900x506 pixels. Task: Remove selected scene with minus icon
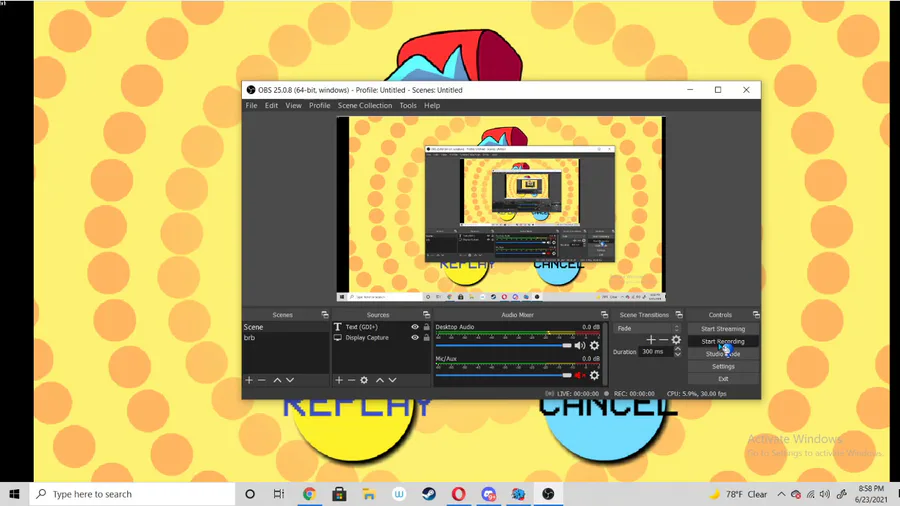coord(262,380)
